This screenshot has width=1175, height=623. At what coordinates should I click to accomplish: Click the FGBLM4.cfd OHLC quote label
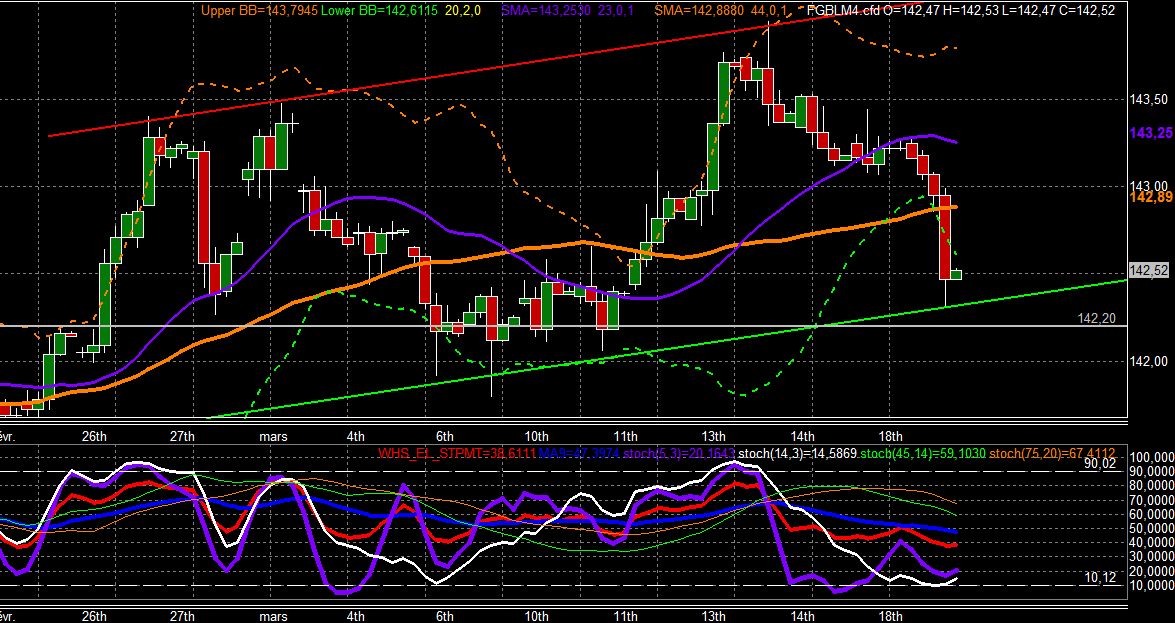click(x=961, y=10)
